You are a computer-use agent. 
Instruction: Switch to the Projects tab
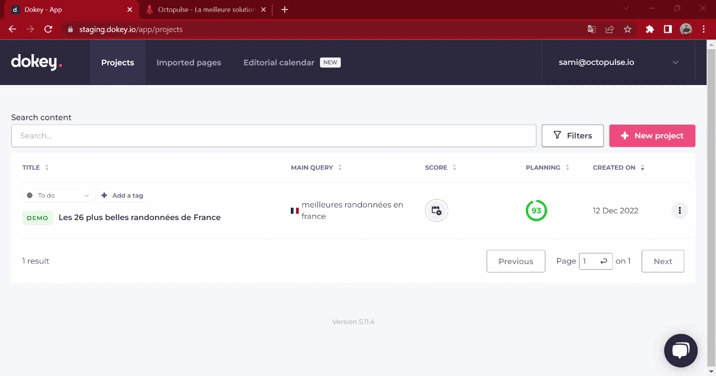(x=117, y=63)
